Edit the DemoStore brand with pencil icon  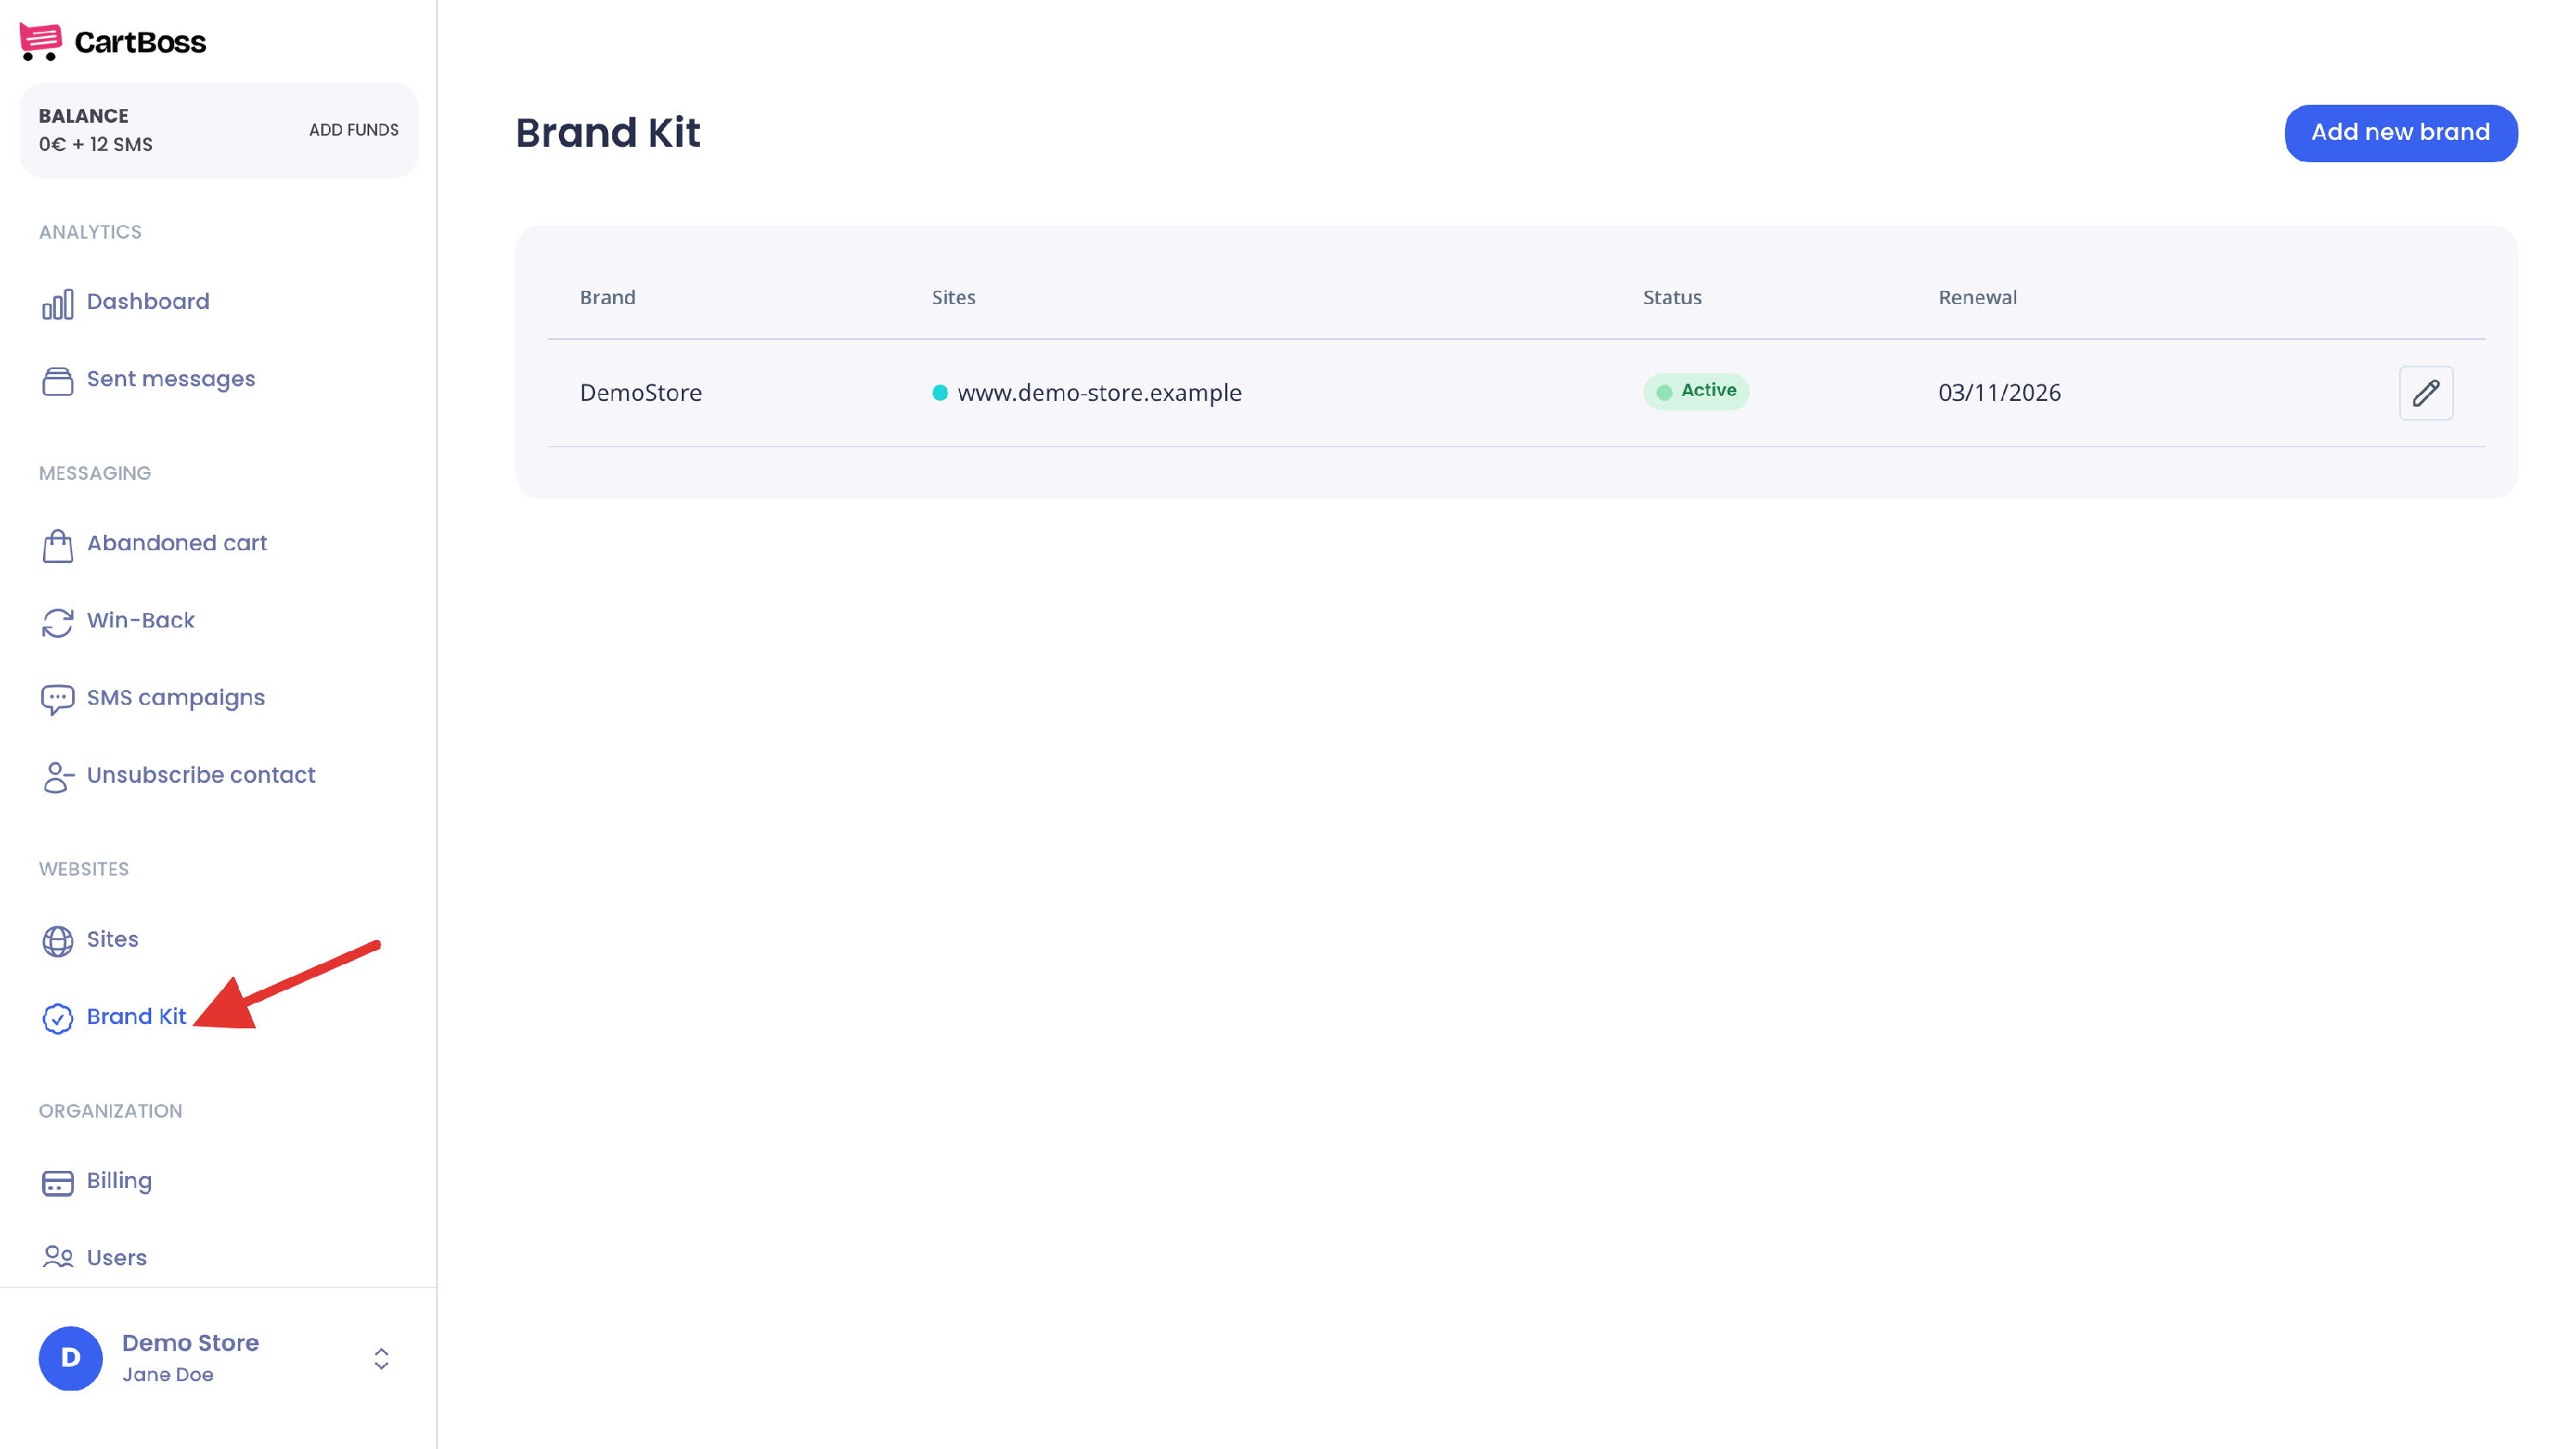coord(2426,393)
